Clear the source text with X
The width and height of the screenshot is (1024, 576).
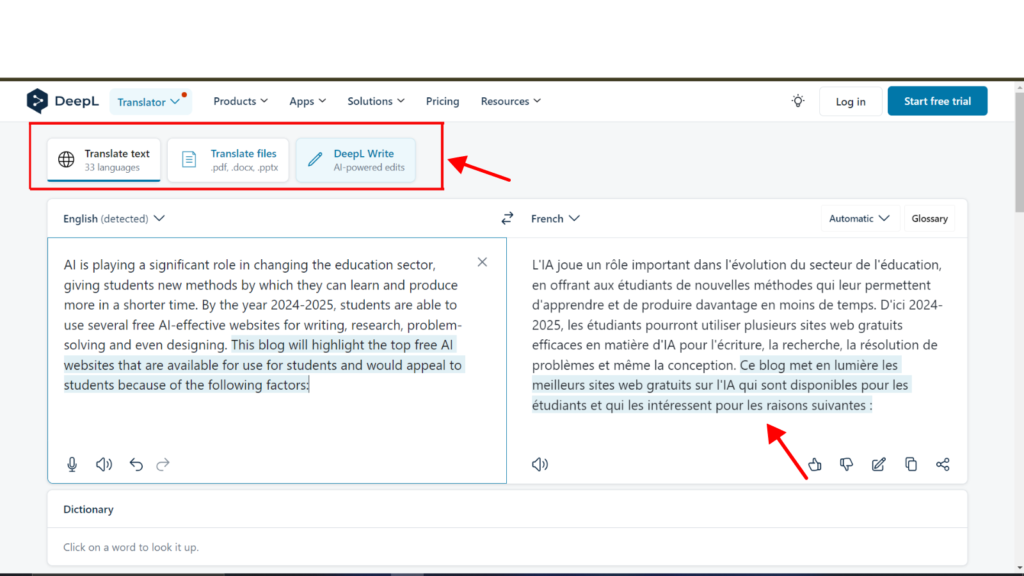click(x=482, y=262)
